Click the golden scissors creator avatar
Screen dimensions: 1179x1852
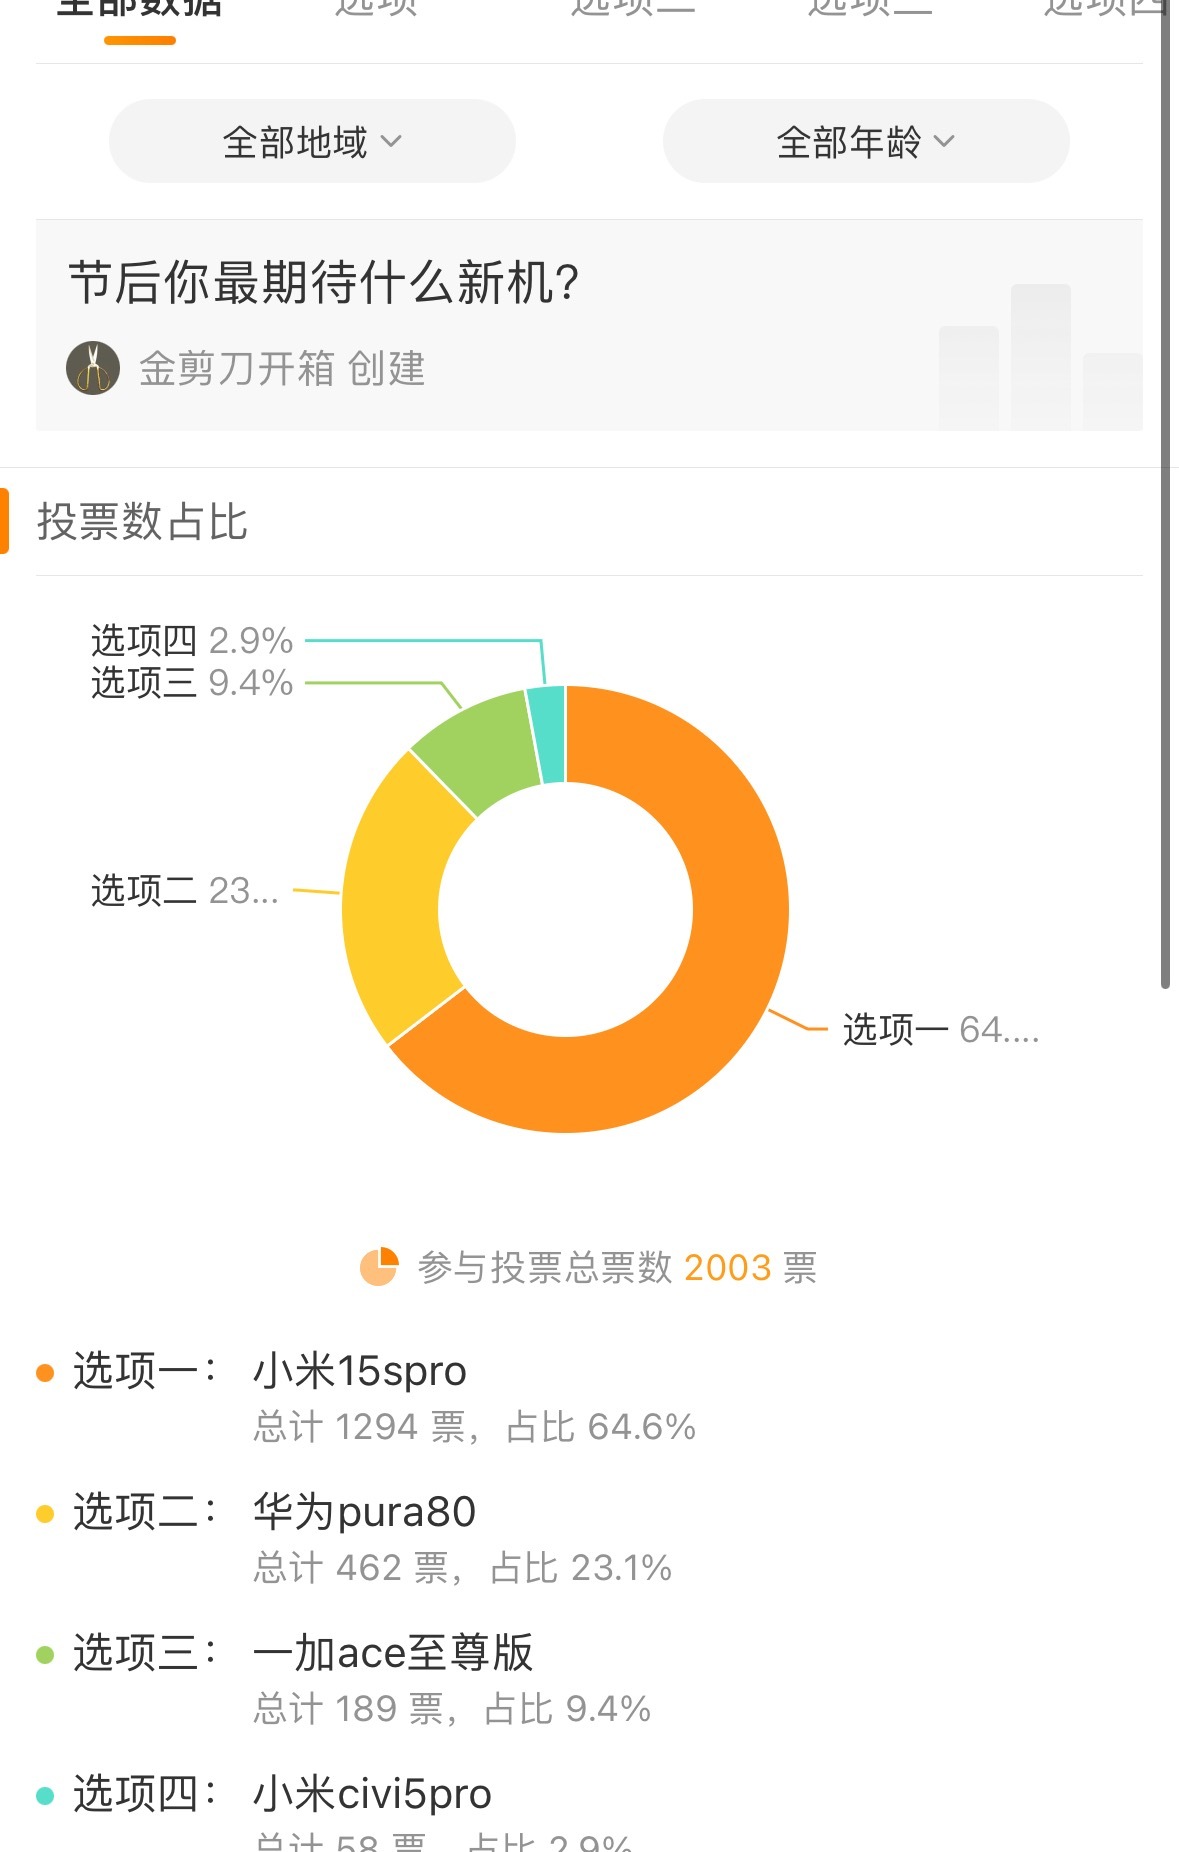coord(93,368)
